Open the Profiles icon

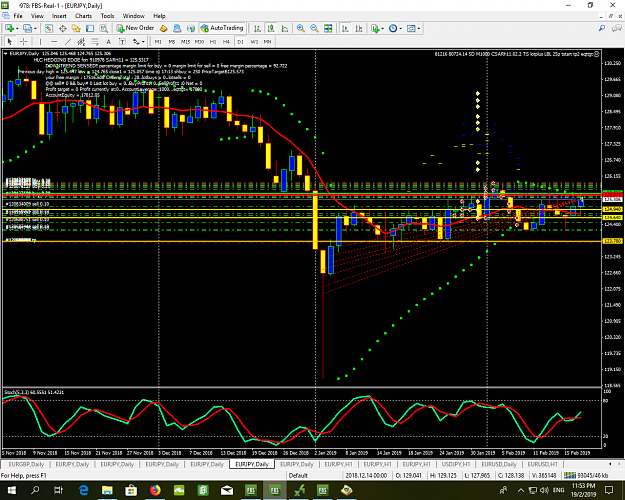pyautogui.click(x=27, y=28)
